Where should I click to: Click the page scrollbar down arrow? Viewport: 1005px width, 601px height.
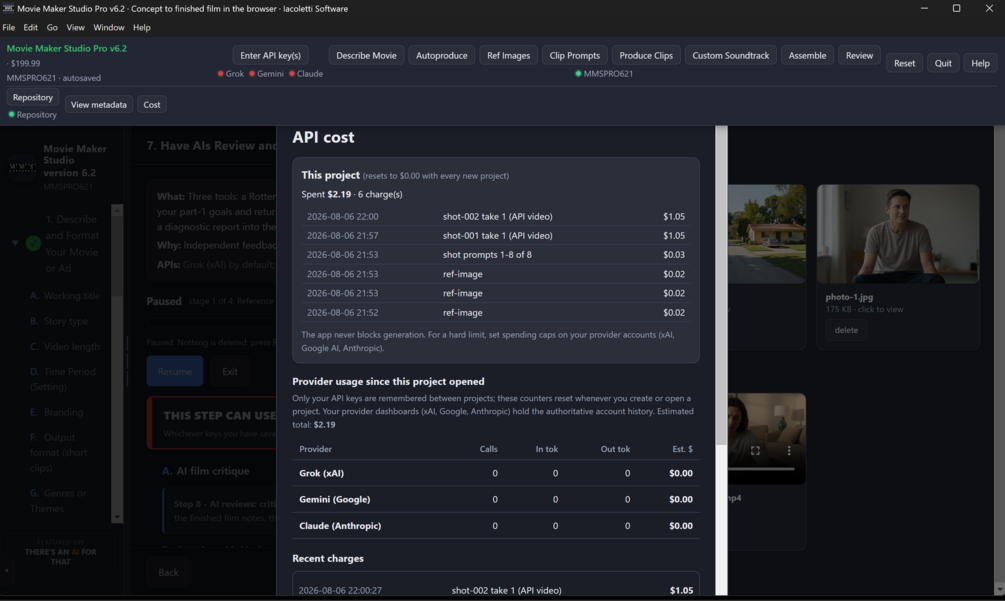(x=999, y=588)
